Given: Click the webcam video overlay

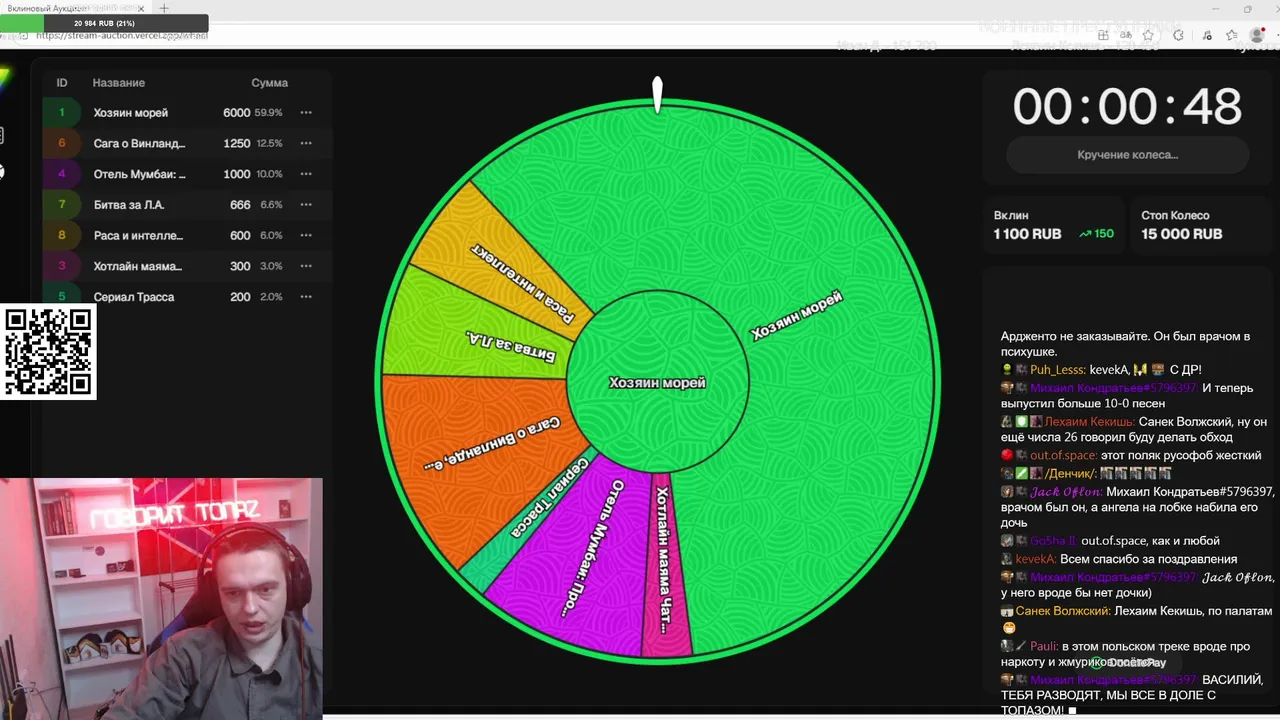Looking at the screenshot, I should 161,598.
